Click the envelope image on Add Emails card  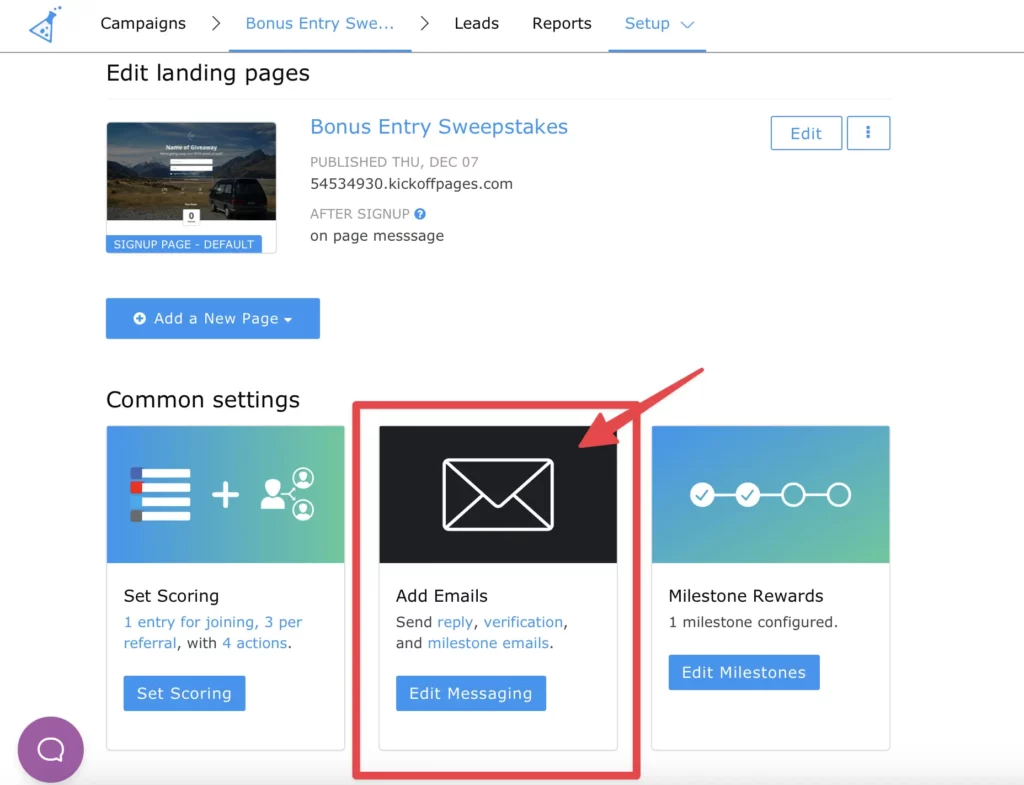498,494
